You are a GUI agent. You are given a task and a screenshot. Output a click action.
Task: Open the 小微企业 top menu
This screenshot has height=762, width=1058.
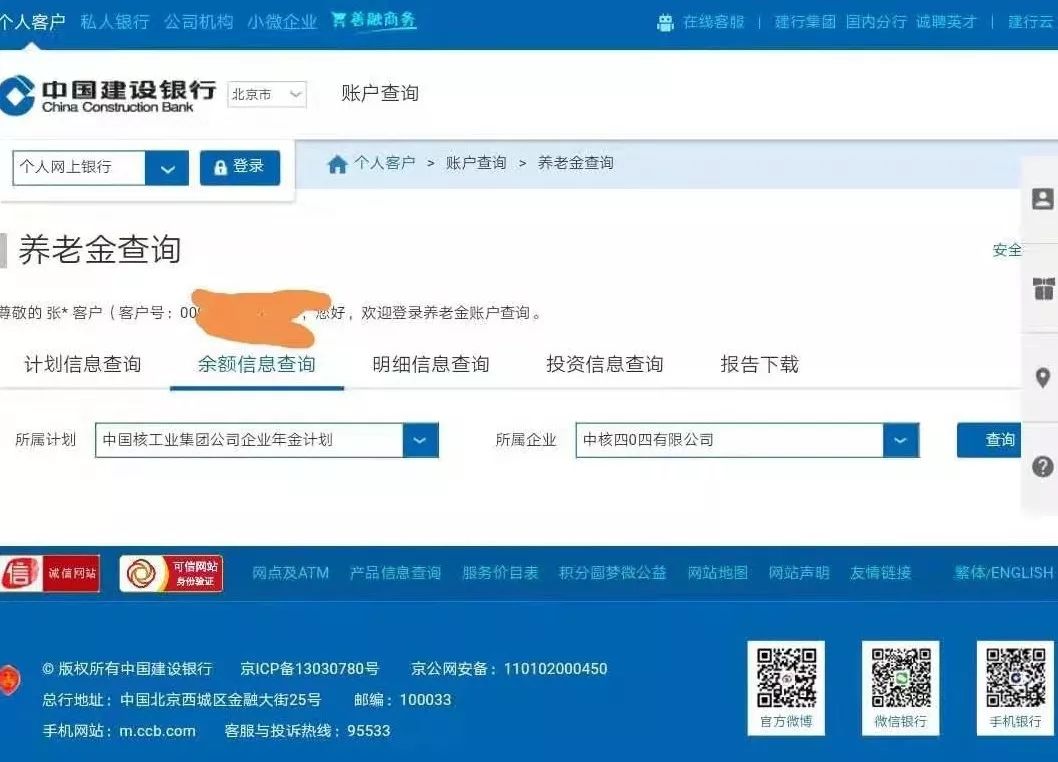click(x=282, y=22)
